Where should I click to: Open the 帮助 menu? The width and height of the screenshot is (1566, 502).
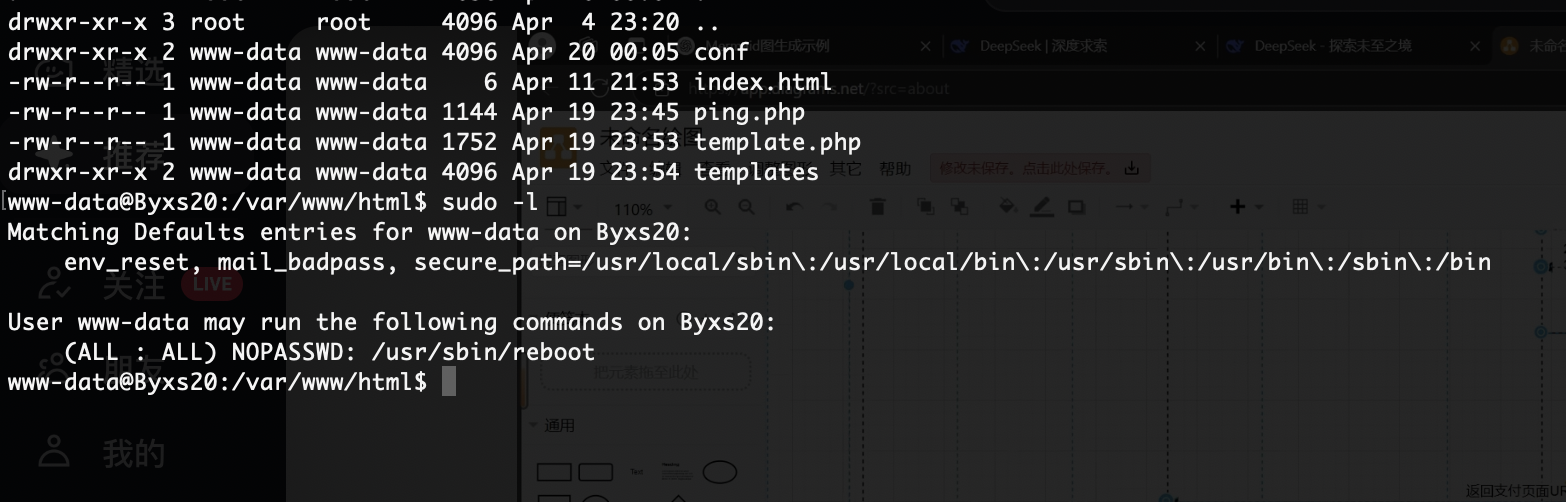[x=895, y=169]
